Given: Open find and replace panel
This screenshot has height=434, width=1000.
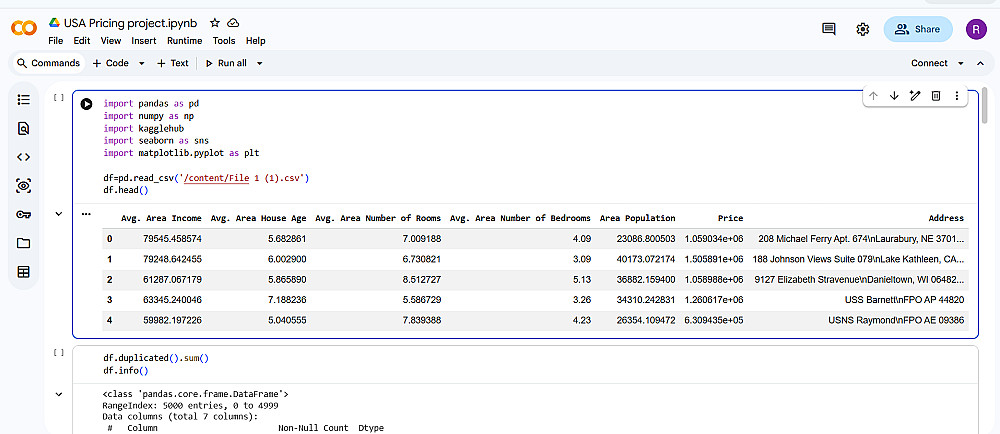Looking at the screenshot, I should tap(24, 128).
